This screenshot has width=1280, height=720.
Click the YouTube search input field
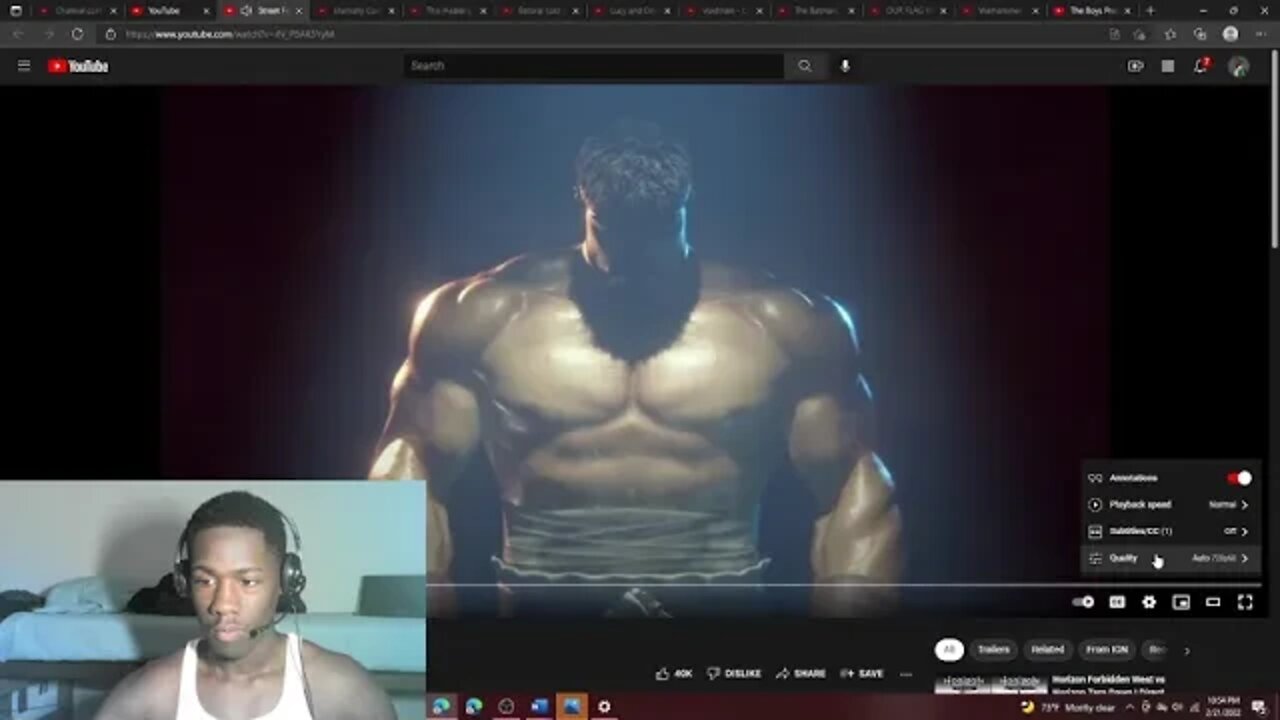[x=594, y=66]
